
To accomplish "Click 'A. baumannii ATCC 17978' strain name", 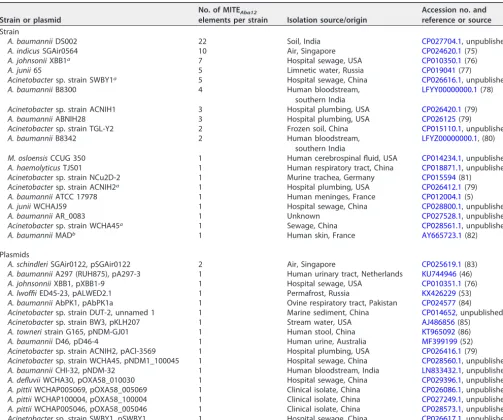I will 52,197.
